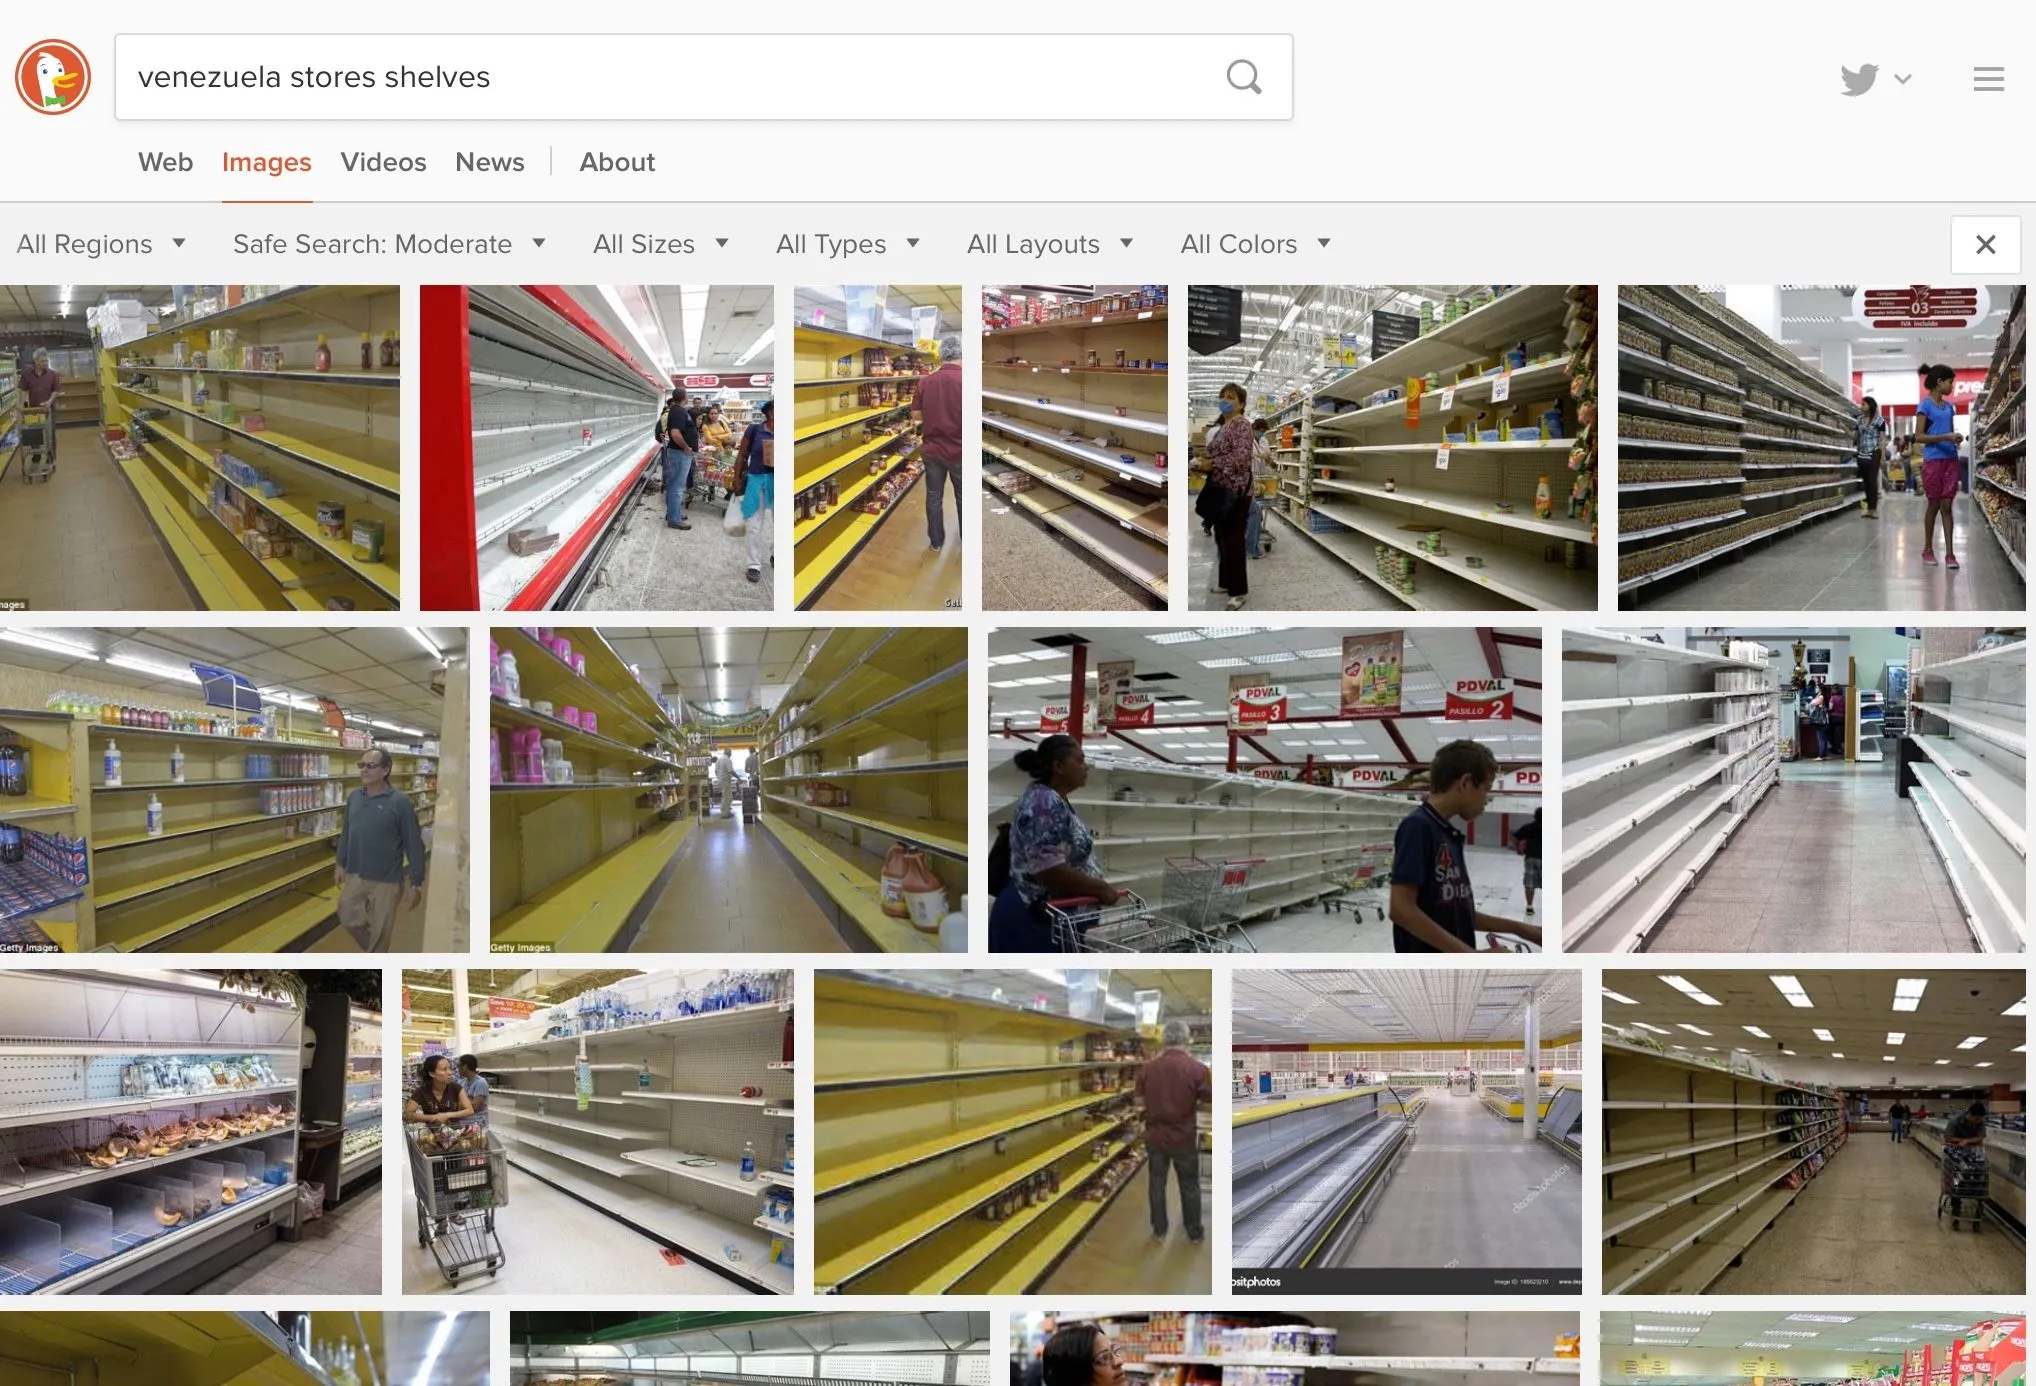Open the All Colors filter
The height and width of the screenshot is (1386, 2036).
[x=1255, y=244]
